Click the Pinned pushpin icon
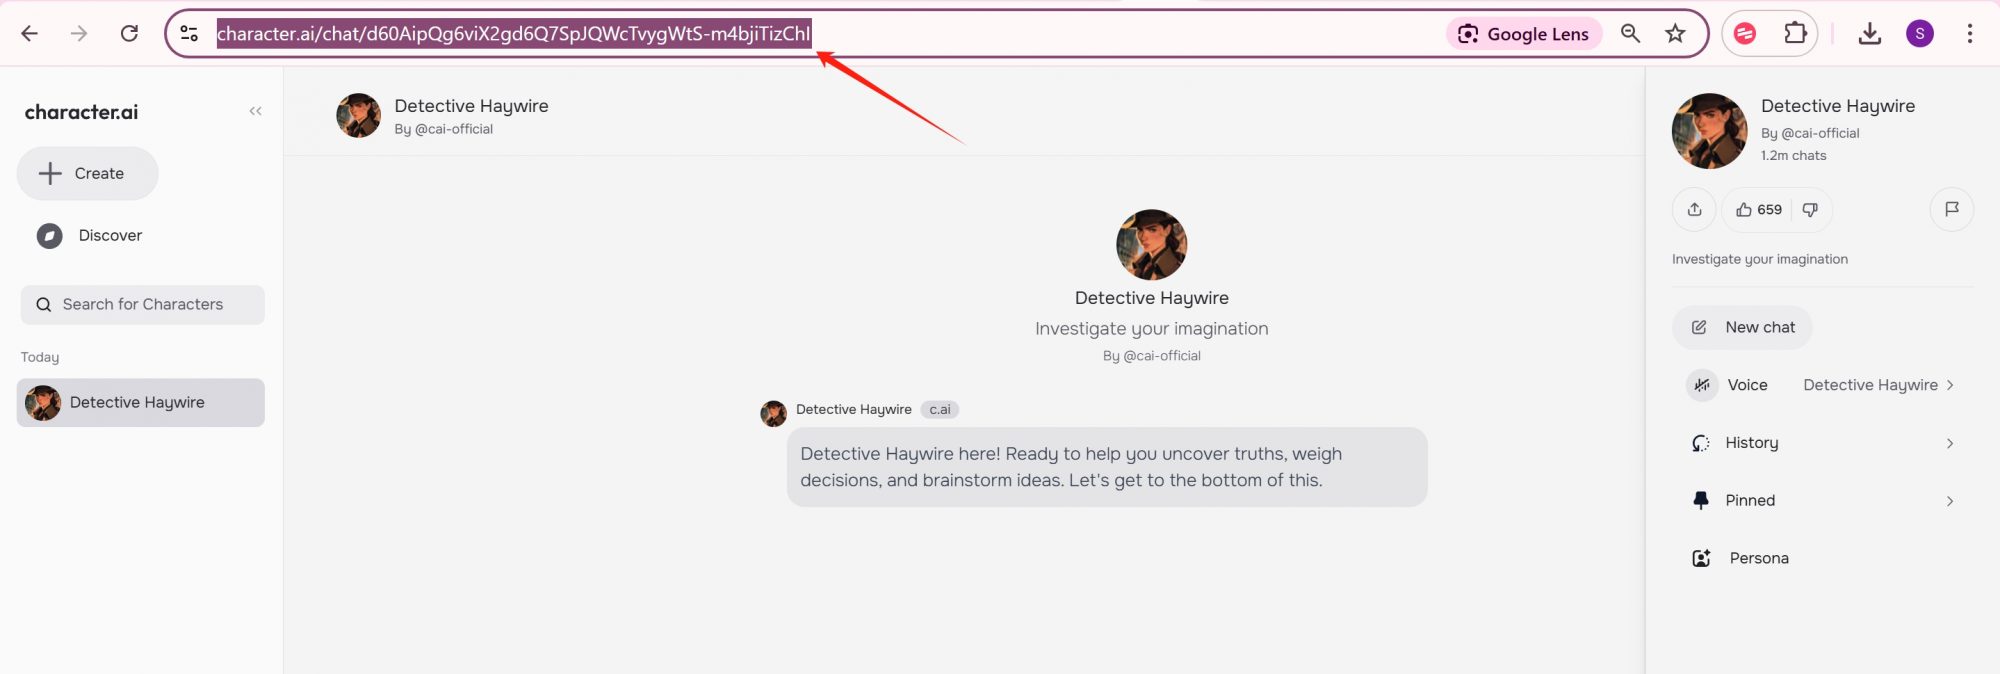Viewport: 2000px width, 674px height. click(1701, 501)
